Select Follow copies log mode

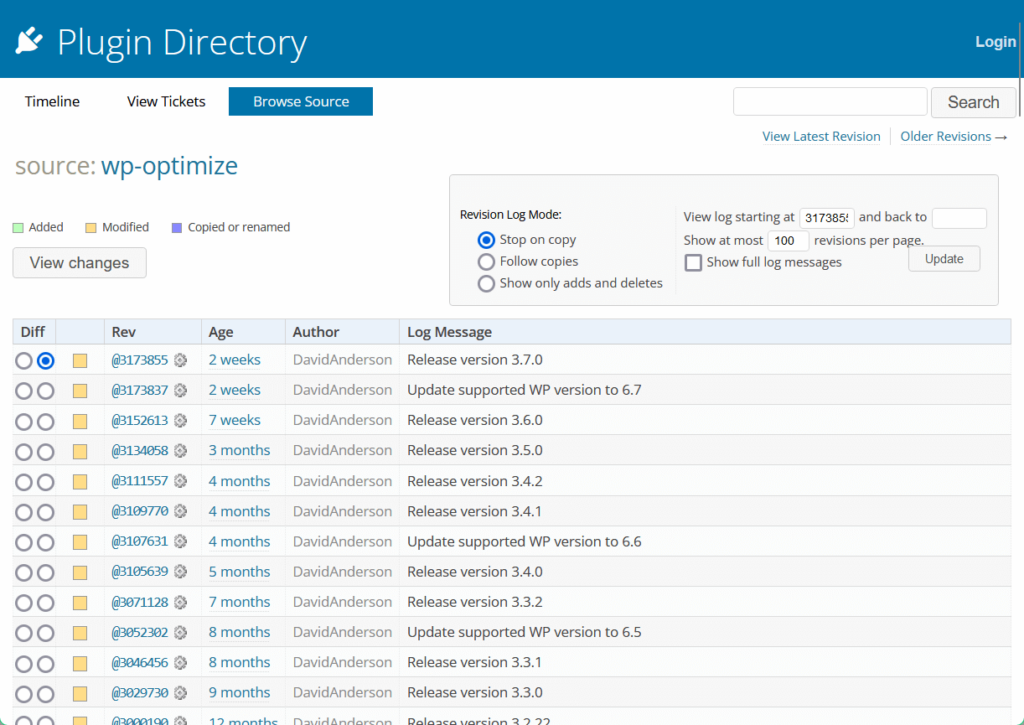[x=486, y=262]
